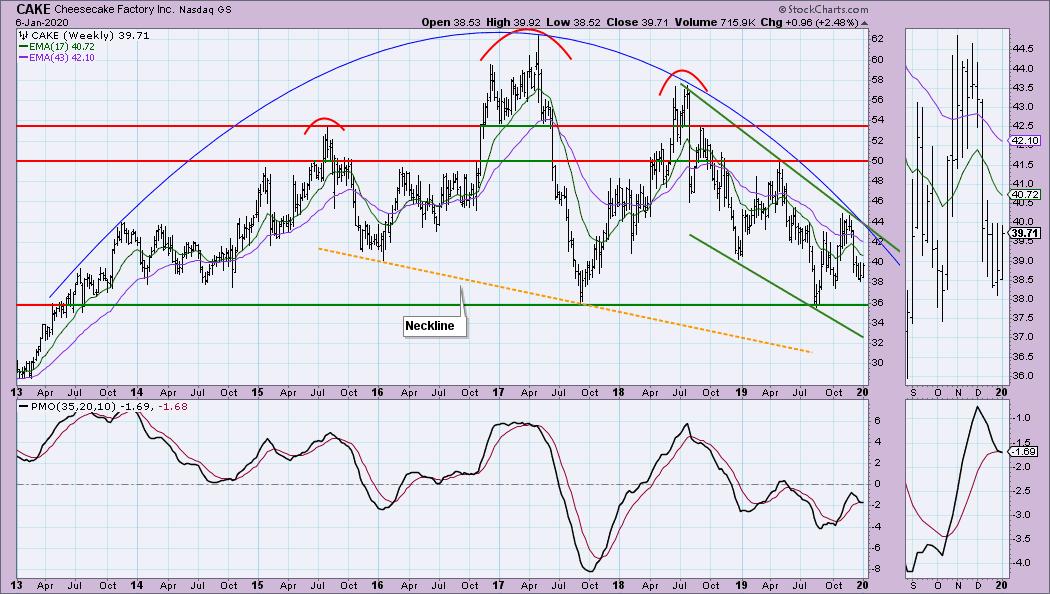Click the -1.69 PMO value tag
This screenshot has height=594, width=1050.
tap(1025, 451)
